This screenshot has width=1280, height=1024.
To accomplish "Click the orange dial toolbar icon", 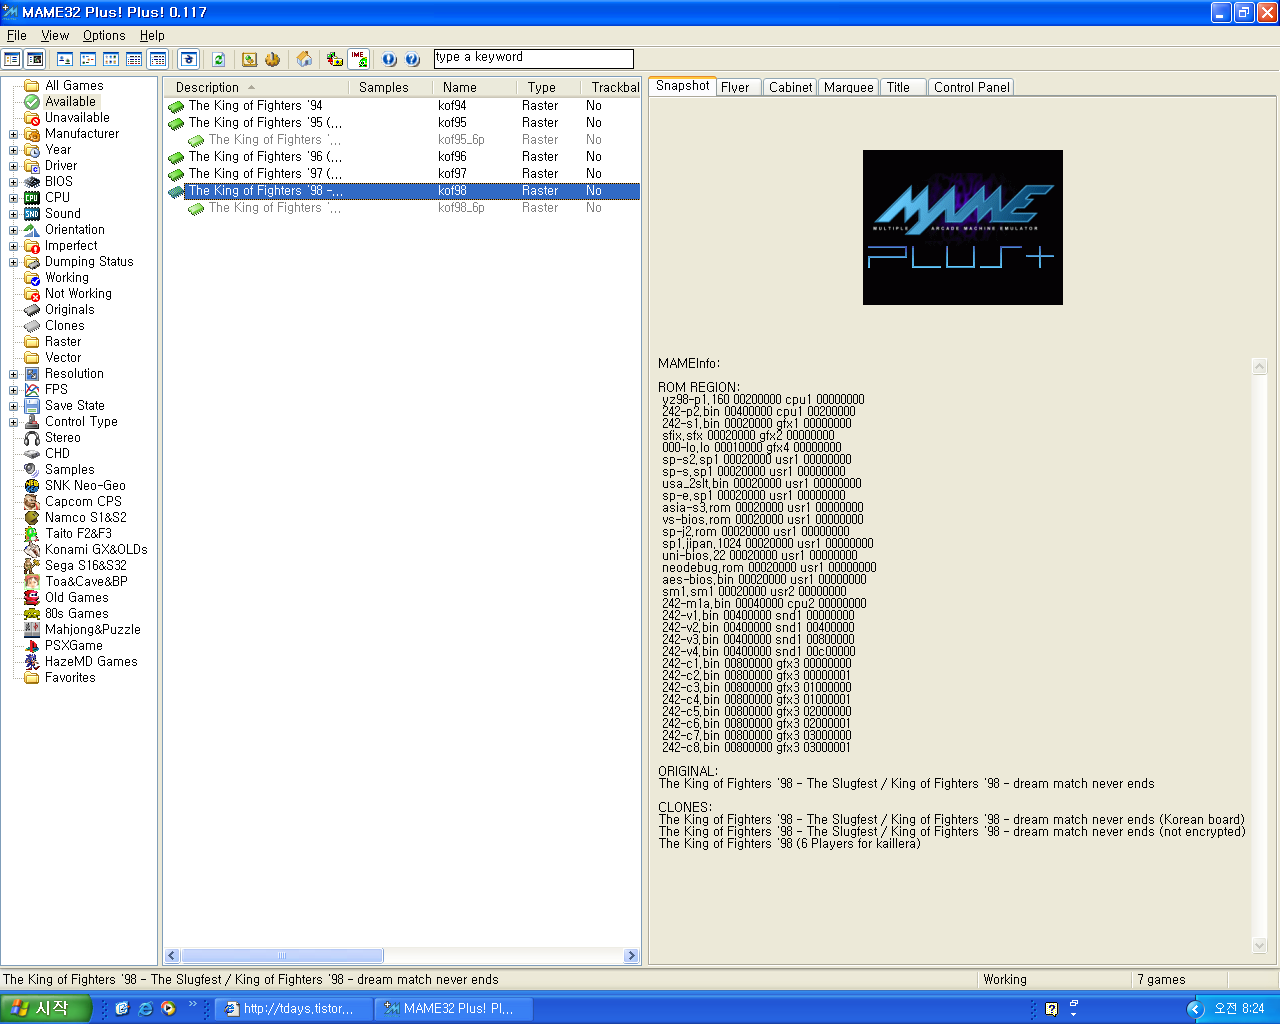I will click(272, 59).
